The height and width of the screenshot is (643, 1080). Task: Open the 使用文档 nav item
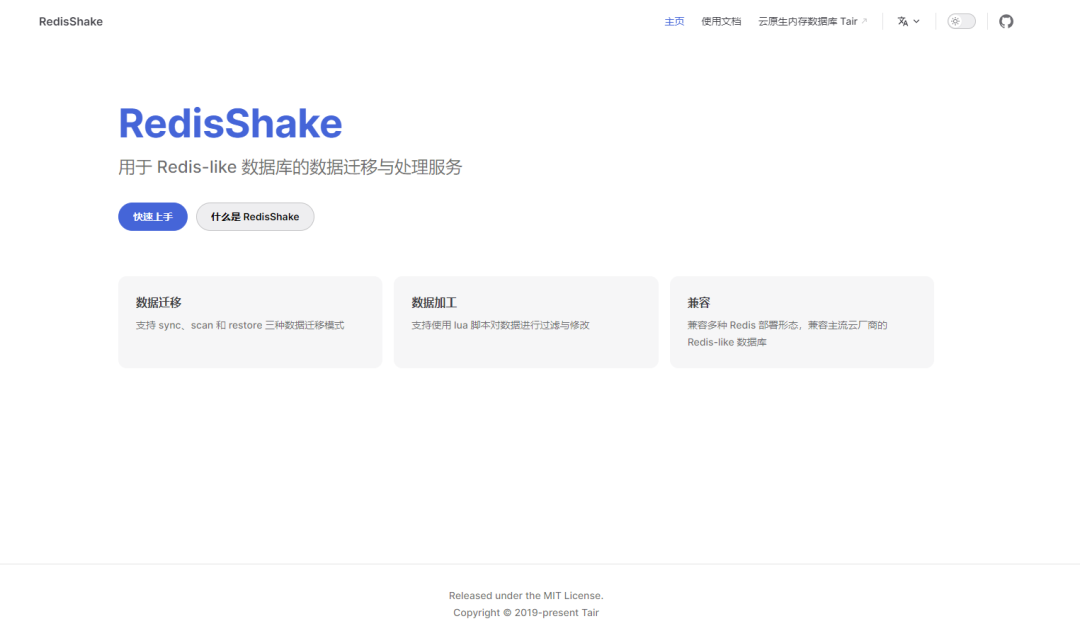tap(721, 21)
